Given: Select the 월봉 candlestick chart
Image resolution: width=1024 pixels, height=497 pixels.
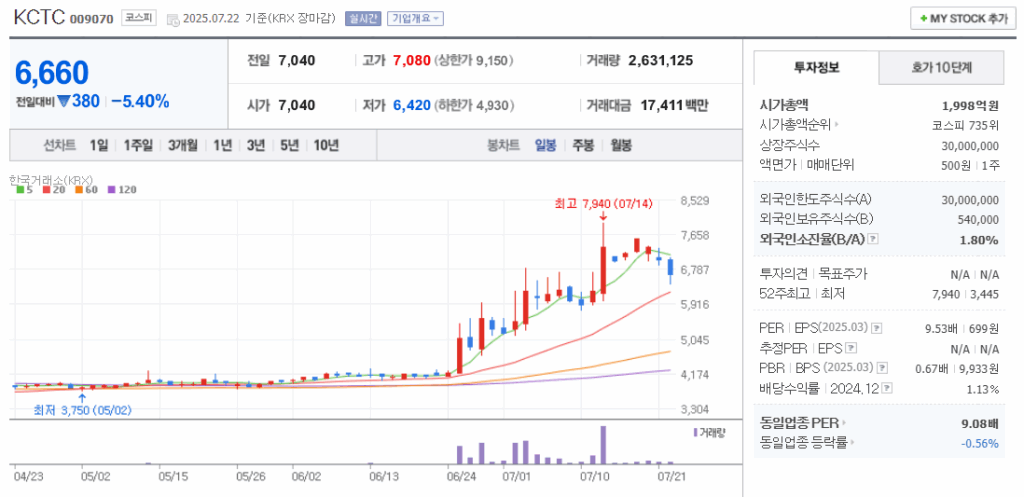Looking at the screenshot, I should pos(621,145).
